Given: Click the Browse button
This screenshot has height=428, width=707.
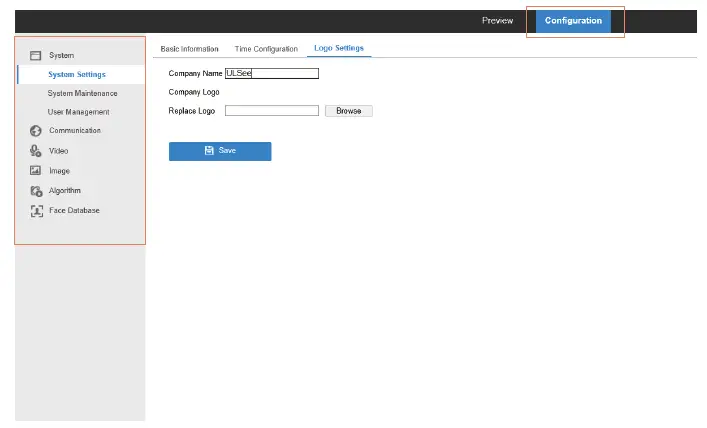Looking at the screenshot, I should [349, 111].
